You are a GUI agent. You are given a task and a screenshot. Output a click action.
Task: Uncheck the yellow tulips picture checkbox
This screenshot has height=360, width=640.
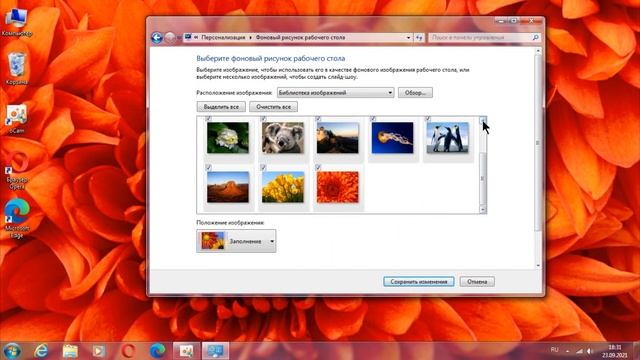pyautogui.click(x=263, y=167)
